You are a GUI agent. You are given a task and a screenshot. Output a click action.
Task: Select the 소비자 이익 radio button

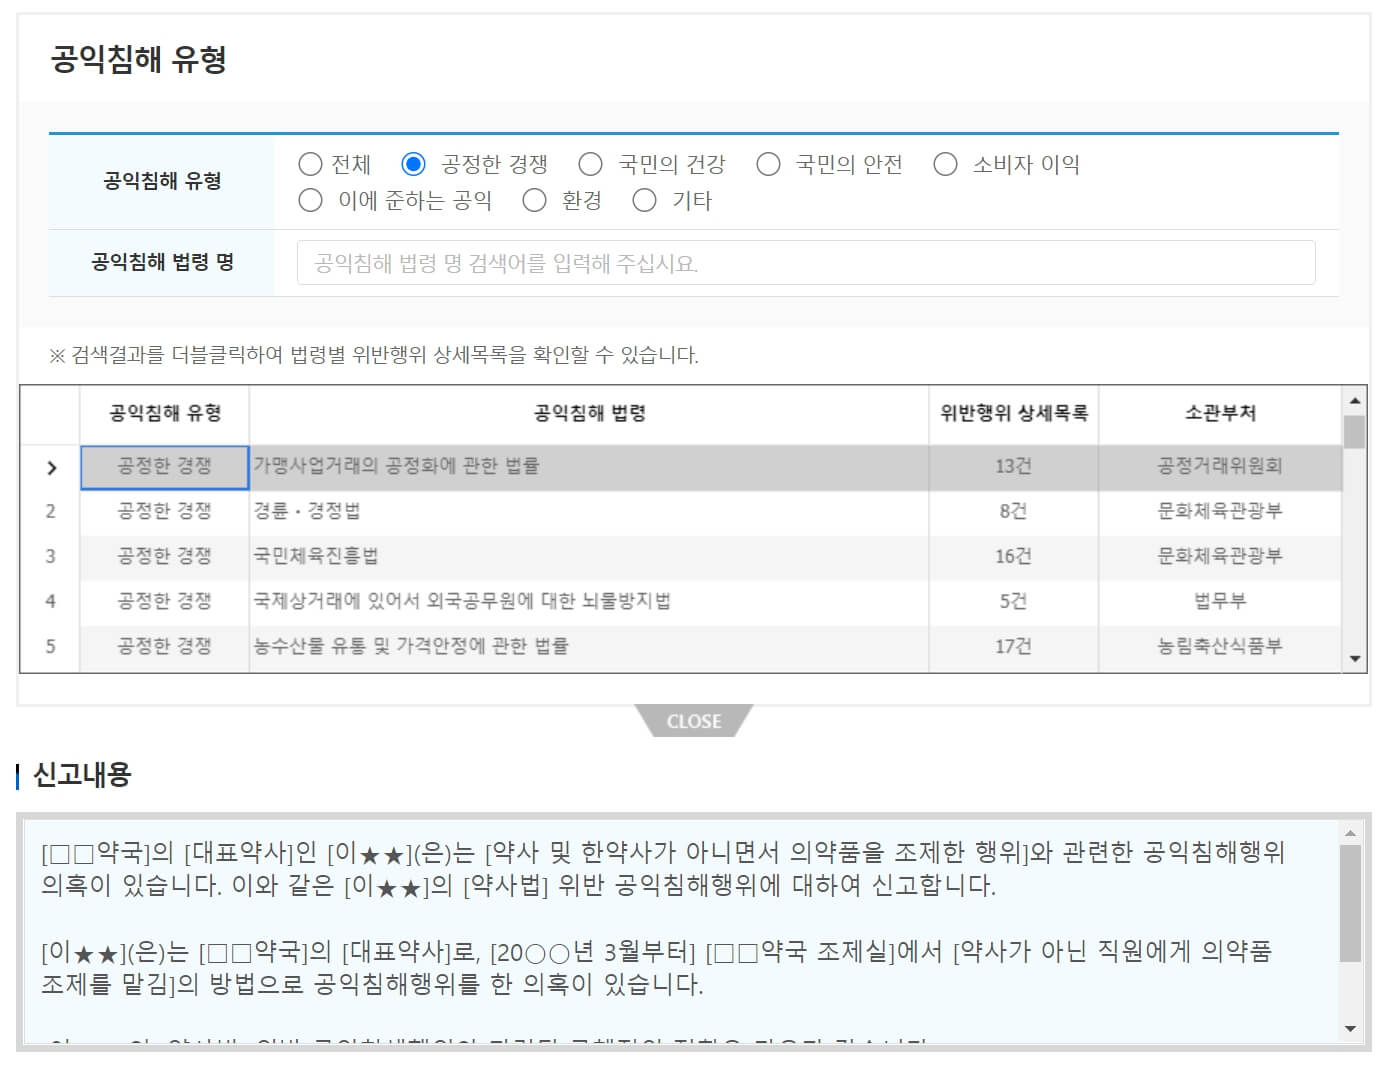coord(944,164)
